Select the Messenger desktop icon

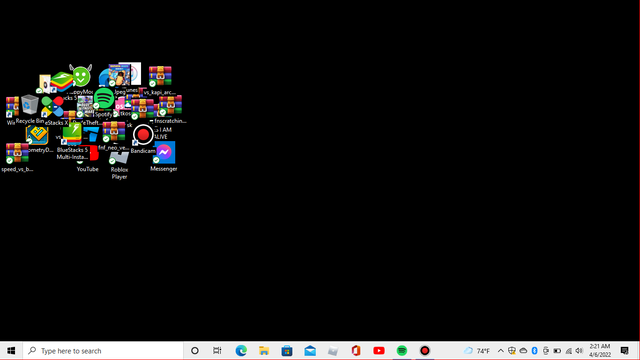tap(164, 152)
